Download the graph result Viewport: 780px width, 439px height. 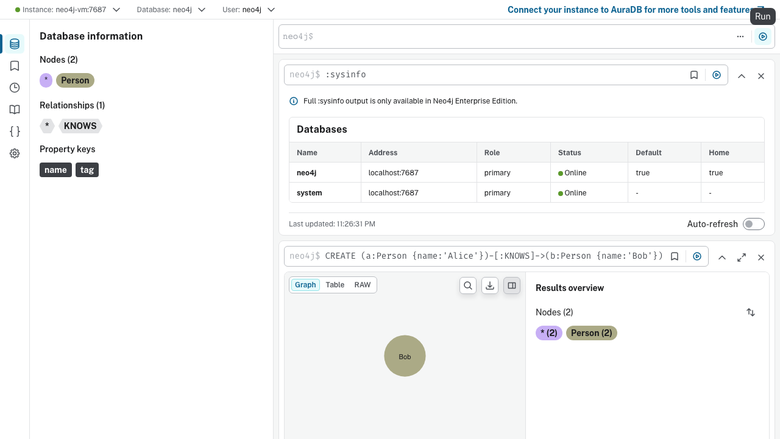click(x=489, y=285)
